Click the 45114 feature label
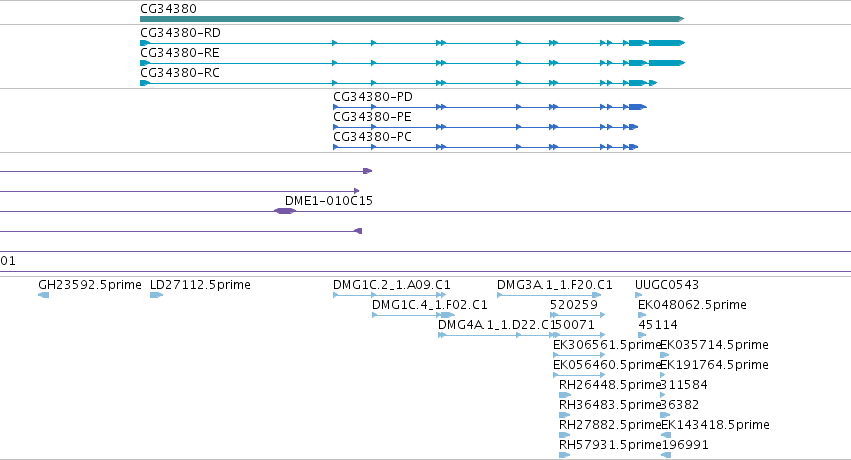 (658, 325)
